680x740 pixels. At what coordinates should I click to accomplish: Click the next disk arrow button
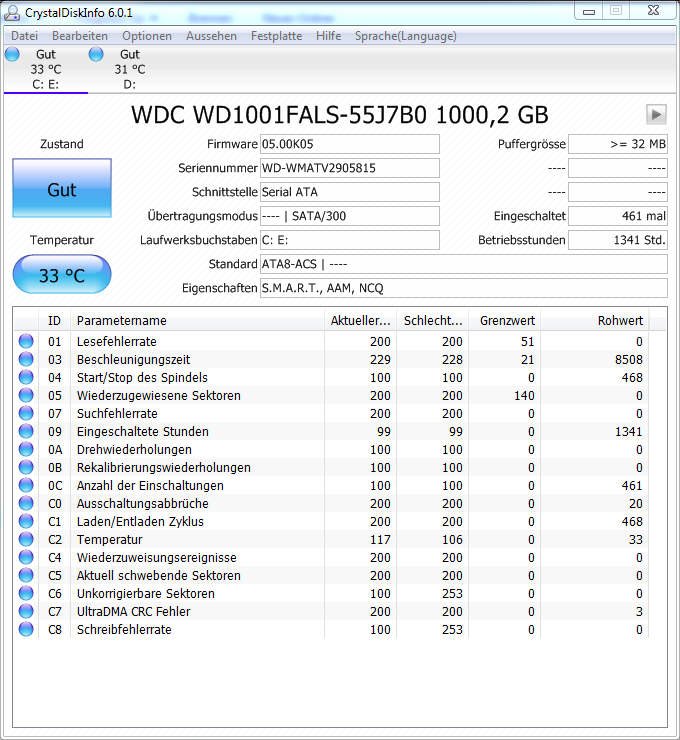(x=656, y=114)
